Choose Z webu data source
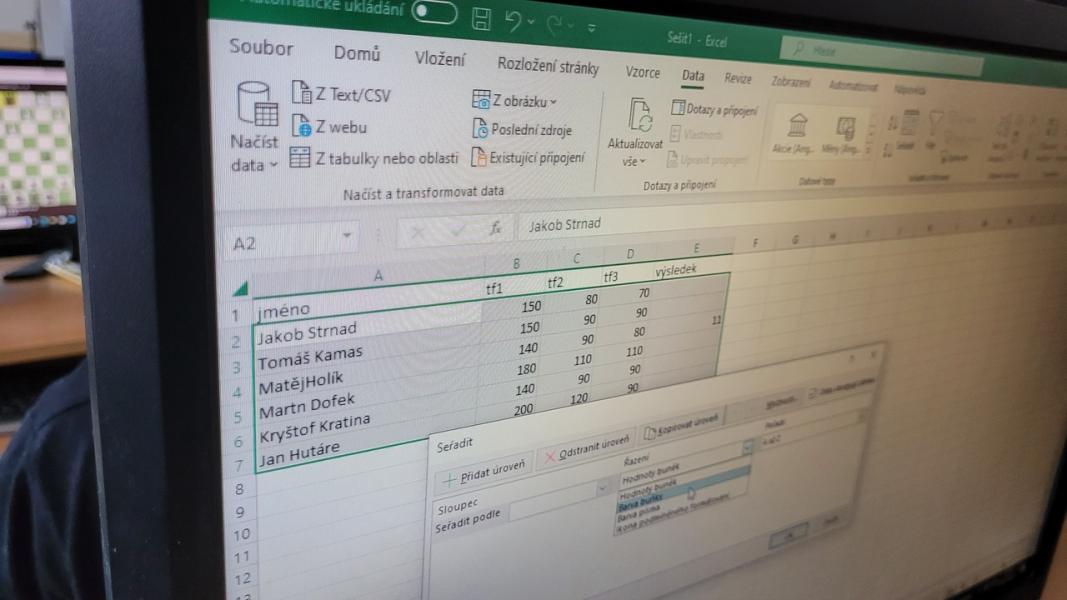The width and height of the screenshot is (1067, 600). (330, 127)
